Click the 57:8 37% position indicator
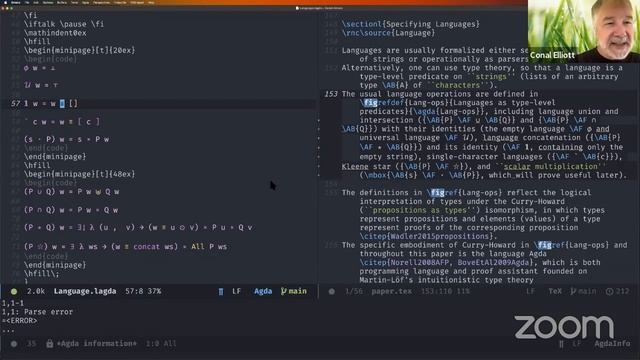The image size is (640, 360). (143, 291)
